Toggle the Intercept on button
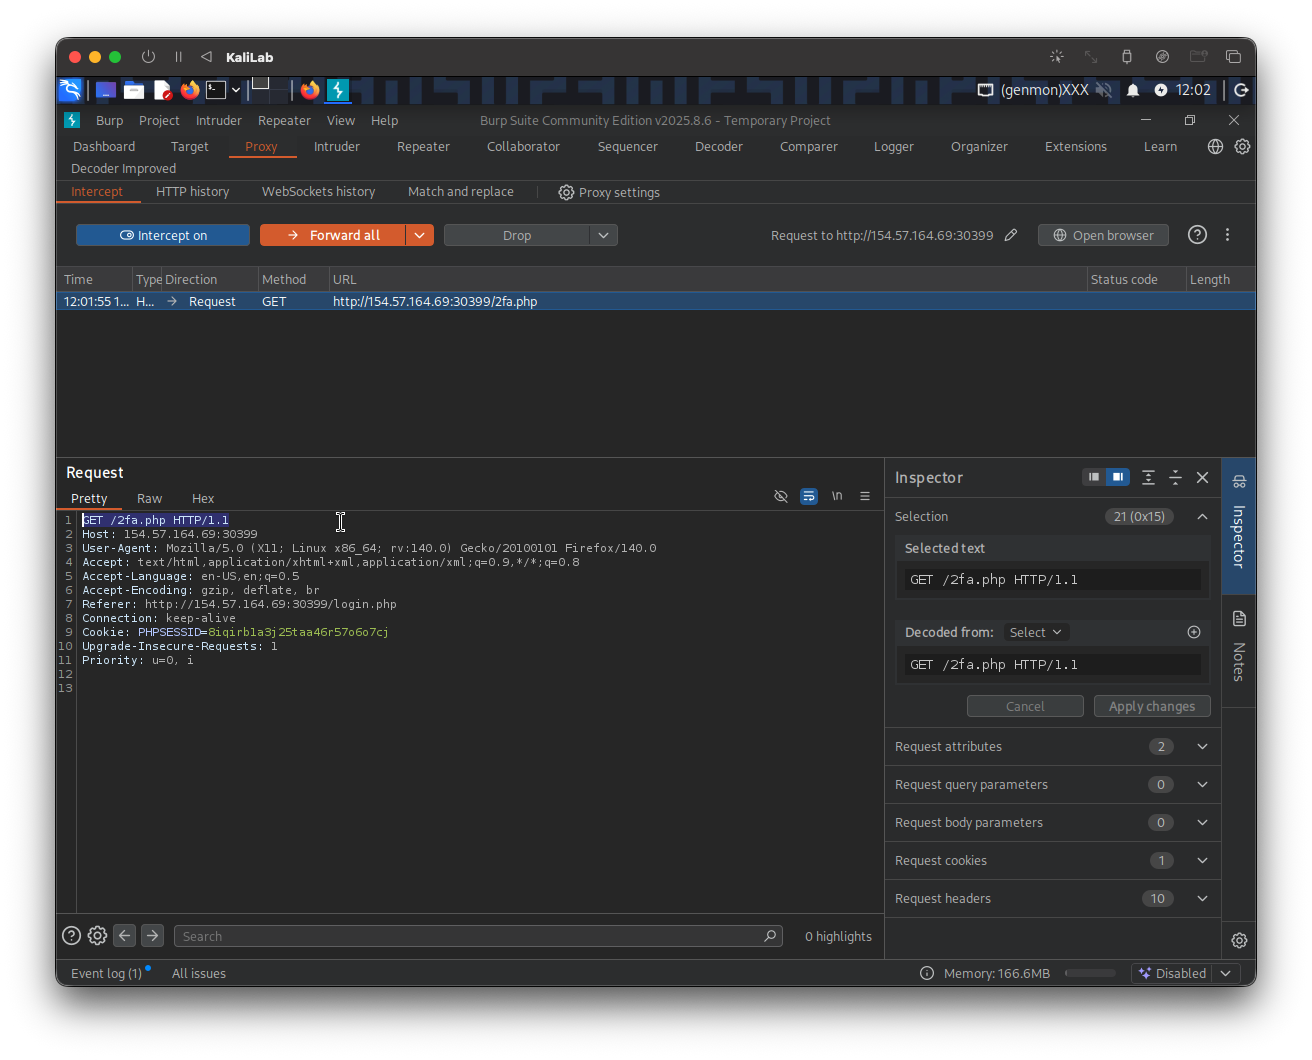1312x1060 pixels. click(163, 235)
